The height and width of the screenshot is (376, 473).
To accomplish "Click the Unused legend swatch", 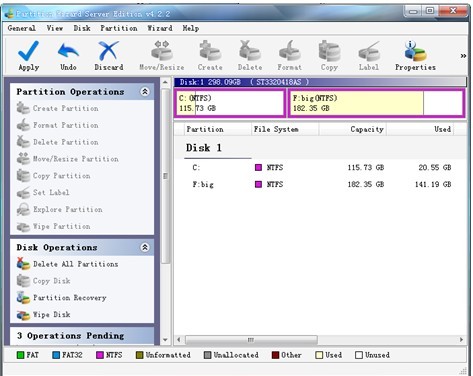I will pyautogui.click(x=359, y=355).
